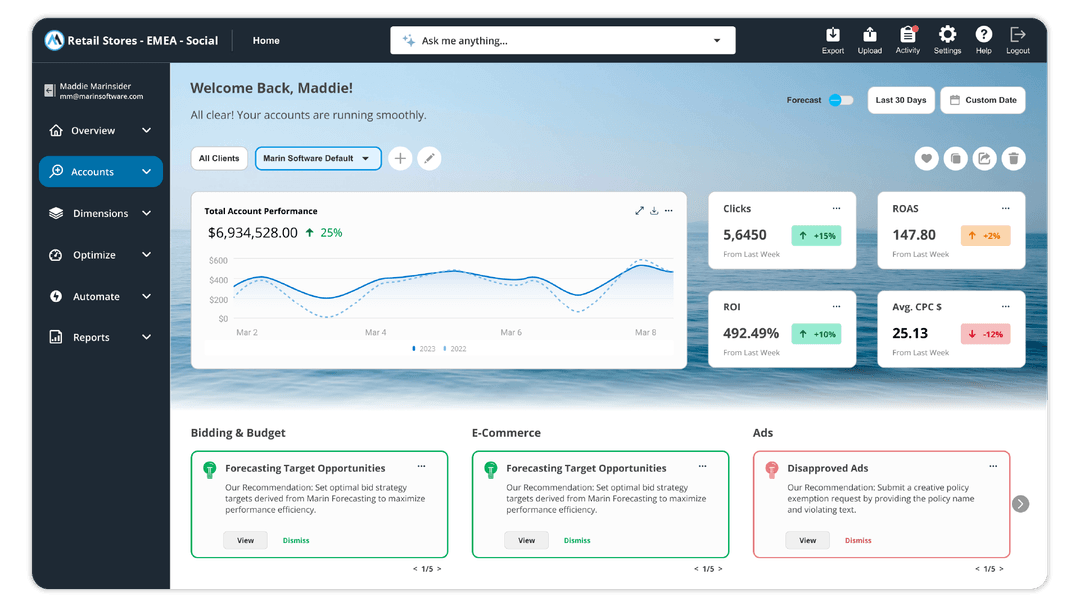Add a new filter with the plus icon
Viewport: 1080px width, 607px height.
point(400,158)
